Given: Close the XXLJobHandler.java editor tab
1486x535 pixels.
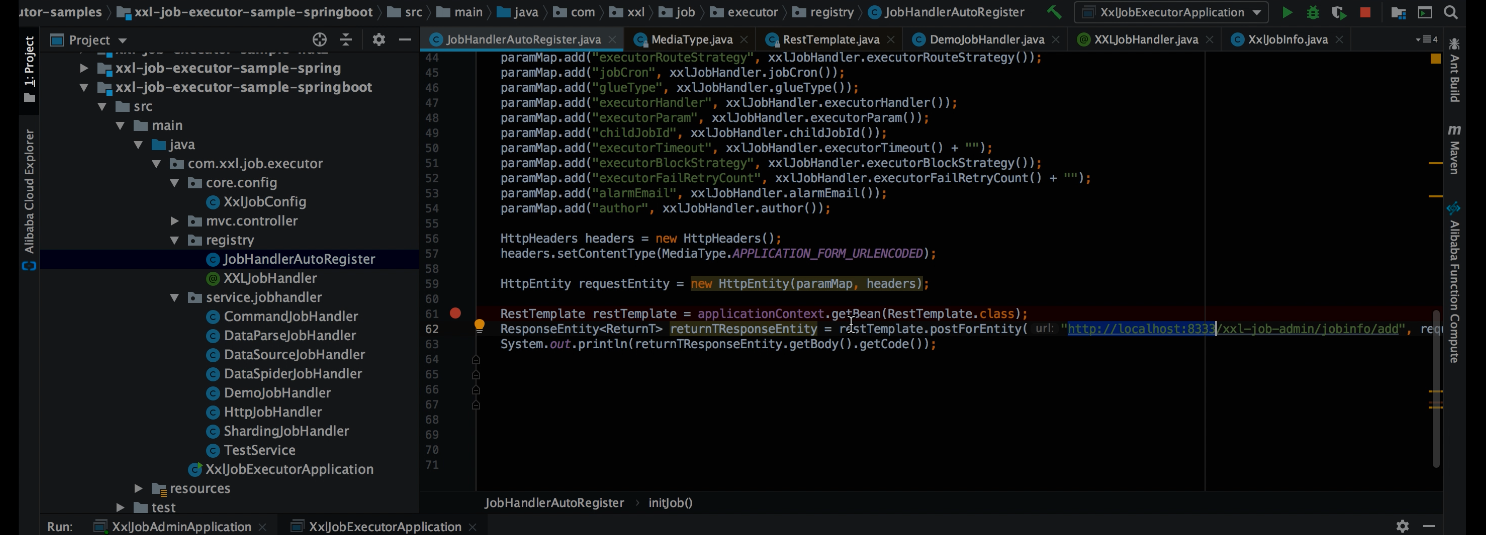Looking at the screenshot, I should (x=1210, y=40).
